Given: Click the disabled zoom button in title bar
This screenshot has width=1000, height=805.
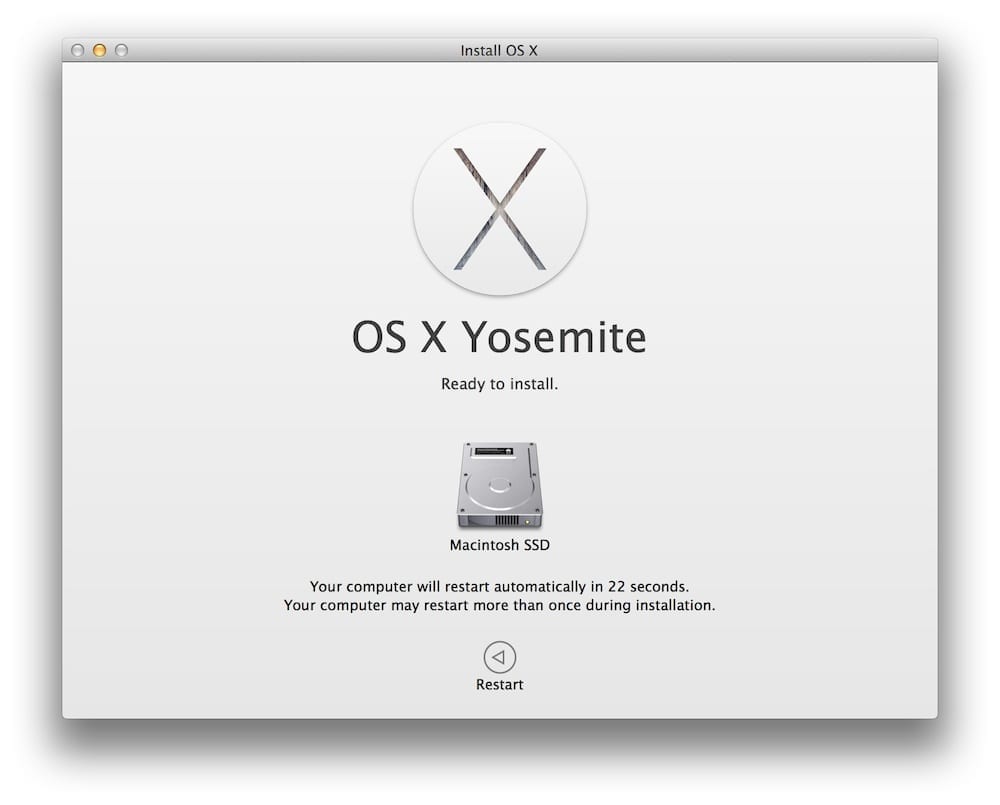Looking at the screenshot, I should [122, 50].
